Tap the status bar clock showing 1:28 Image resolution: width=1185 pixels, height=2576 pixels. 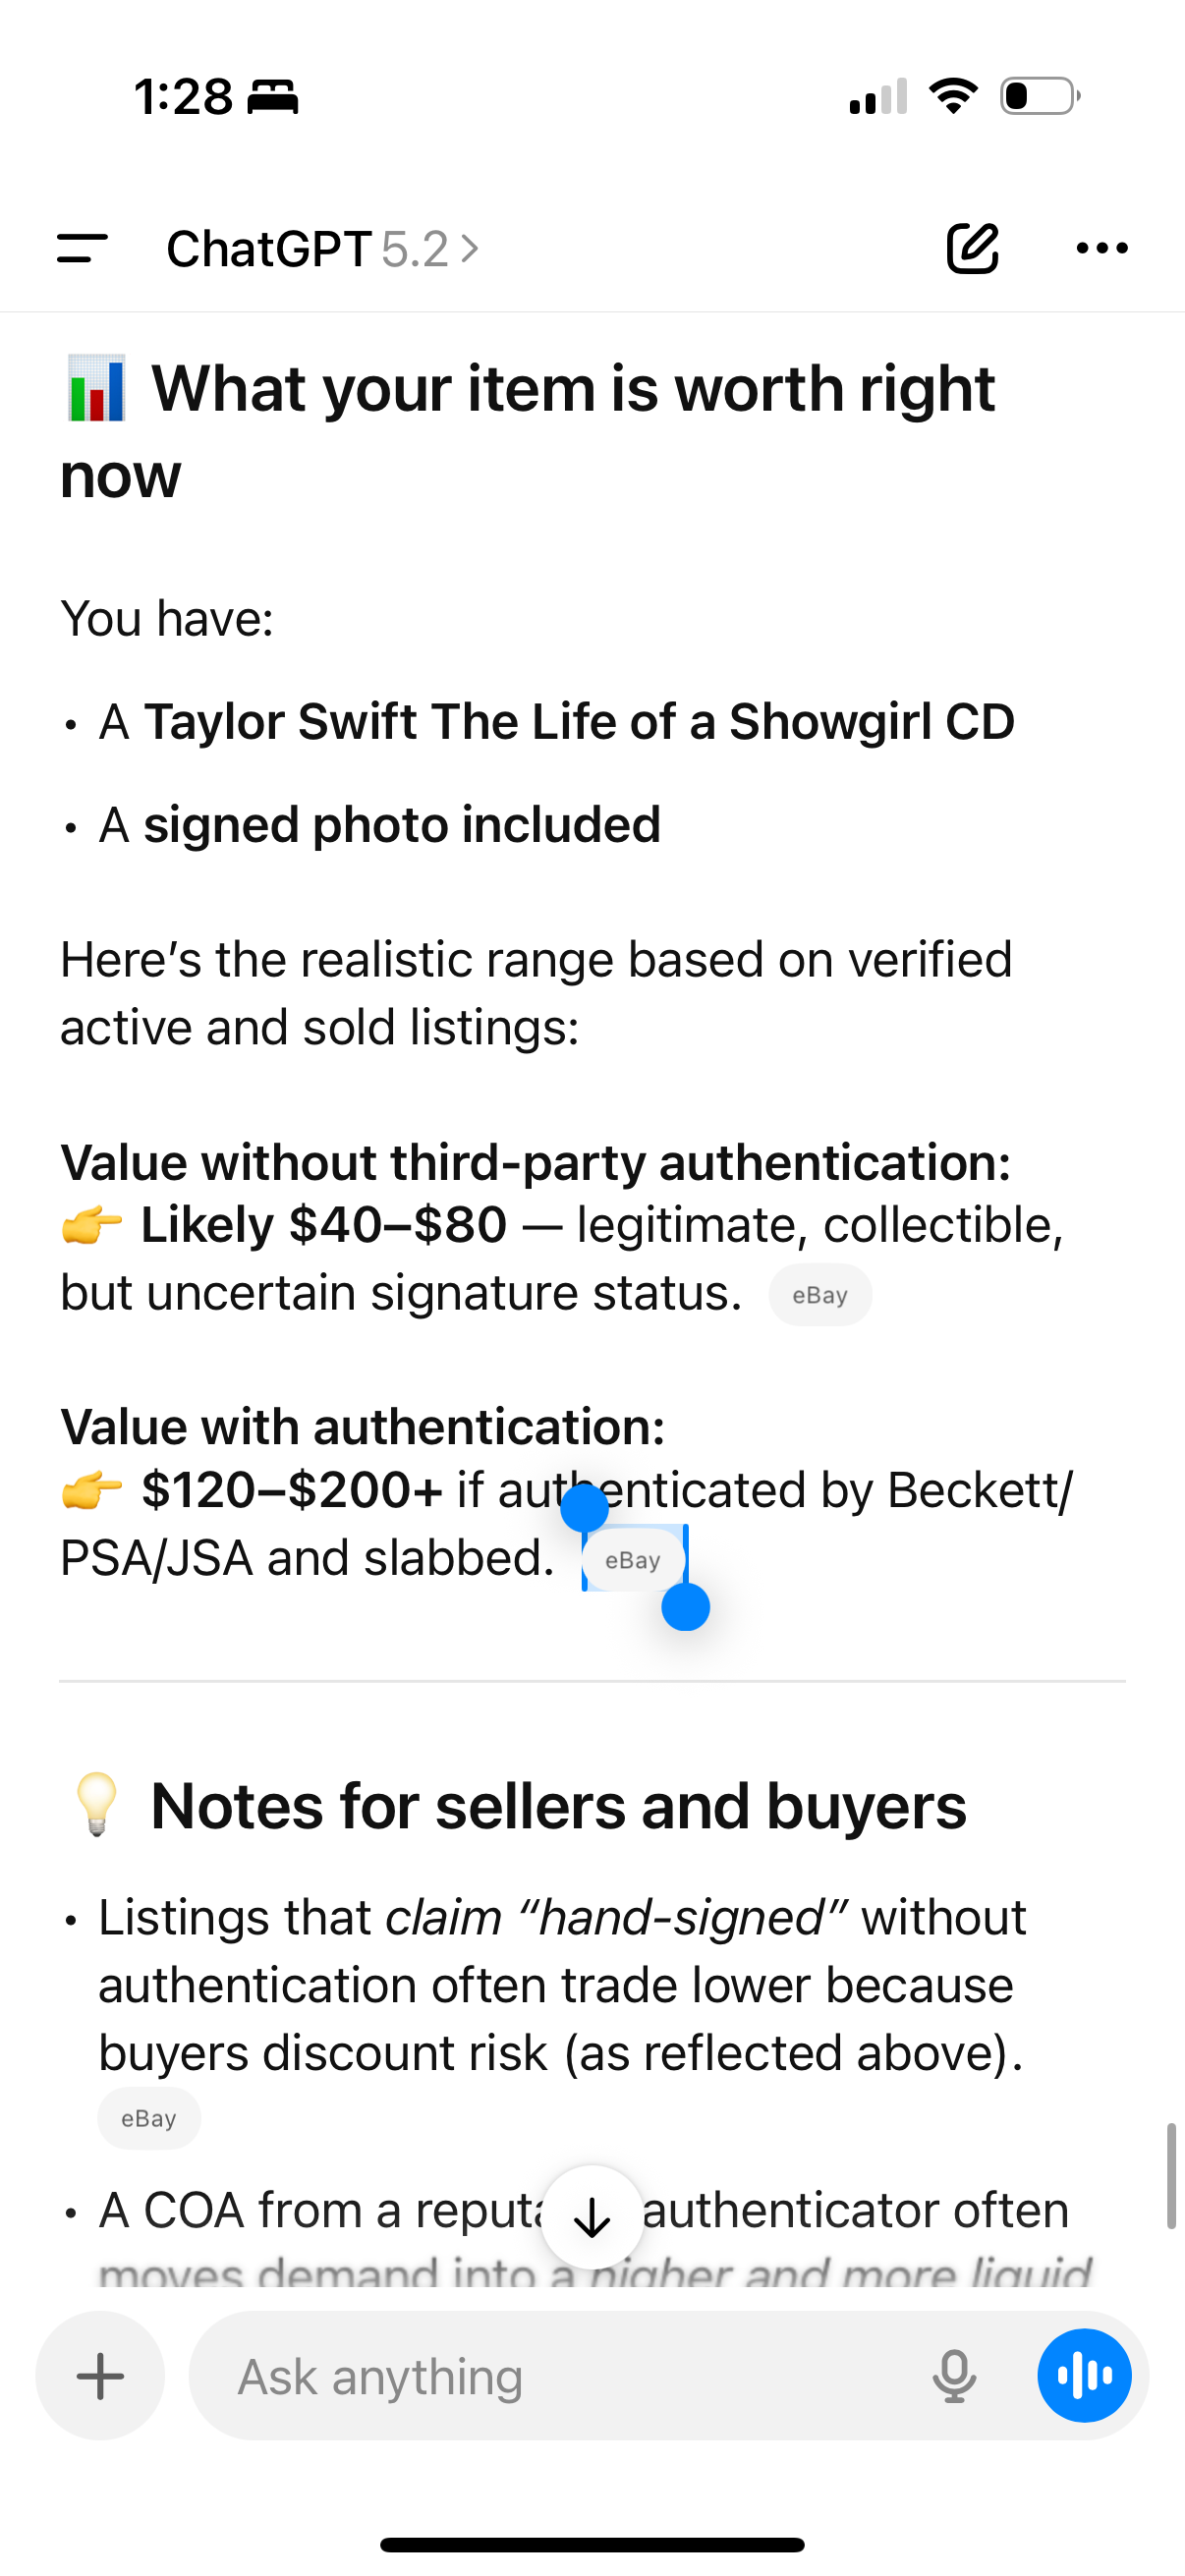click(x=183, y=97)
